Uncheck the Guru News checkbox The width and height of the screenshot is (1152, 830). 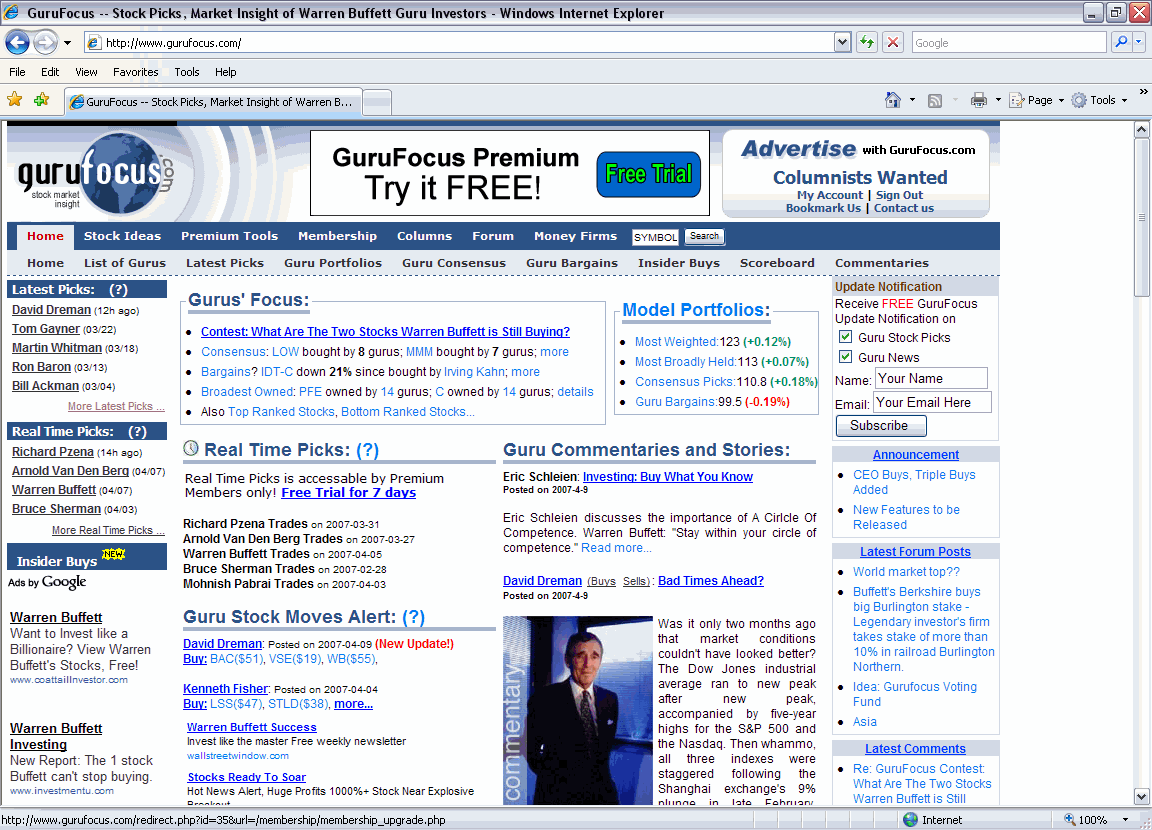(x=845, y=357)
